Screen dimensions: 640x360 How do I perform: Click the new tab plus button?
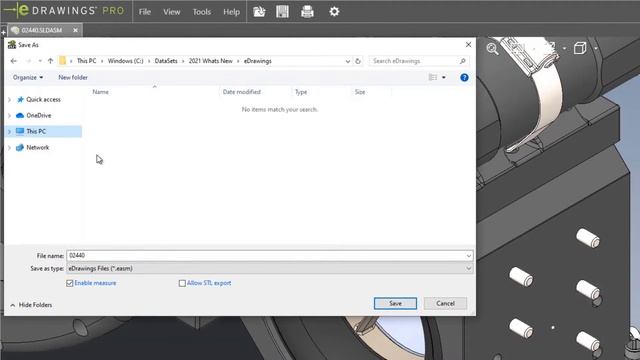coord(3,32)
